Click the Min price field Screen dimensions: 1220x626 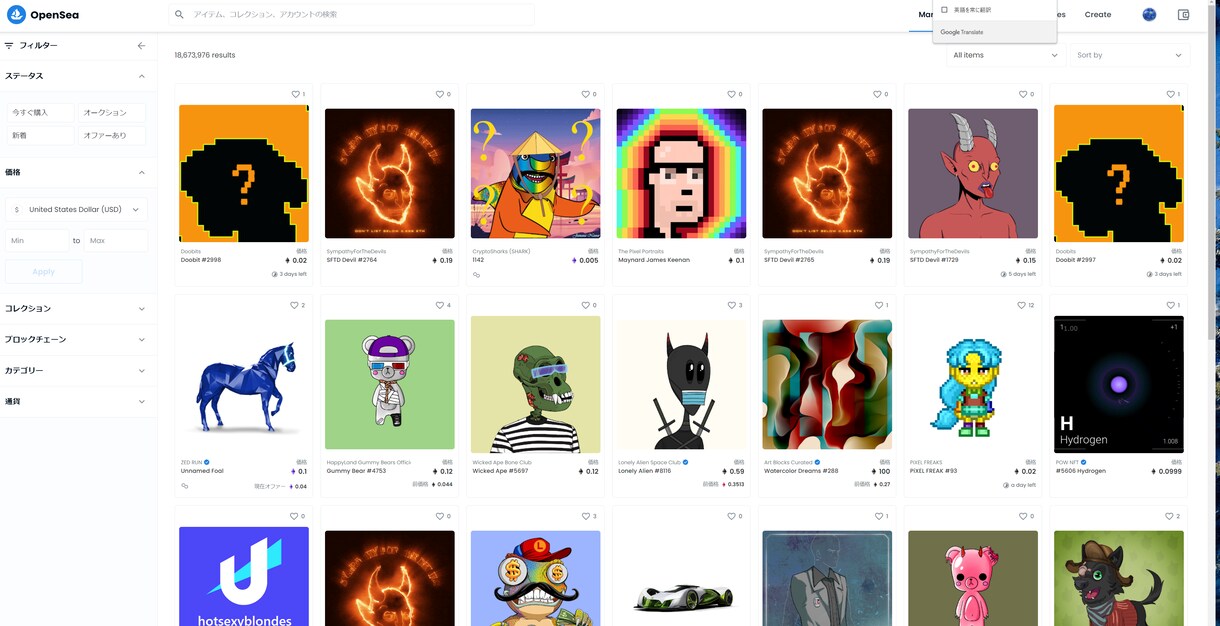tap(37, 240)
